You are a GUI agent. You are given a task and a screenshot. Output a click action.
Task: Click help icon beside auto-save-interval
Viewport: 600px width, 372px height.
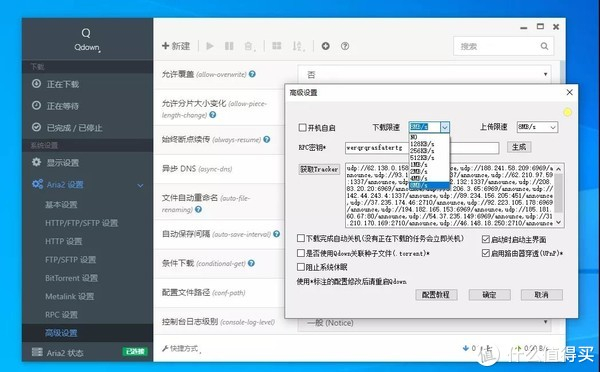(x=276, y=234)
